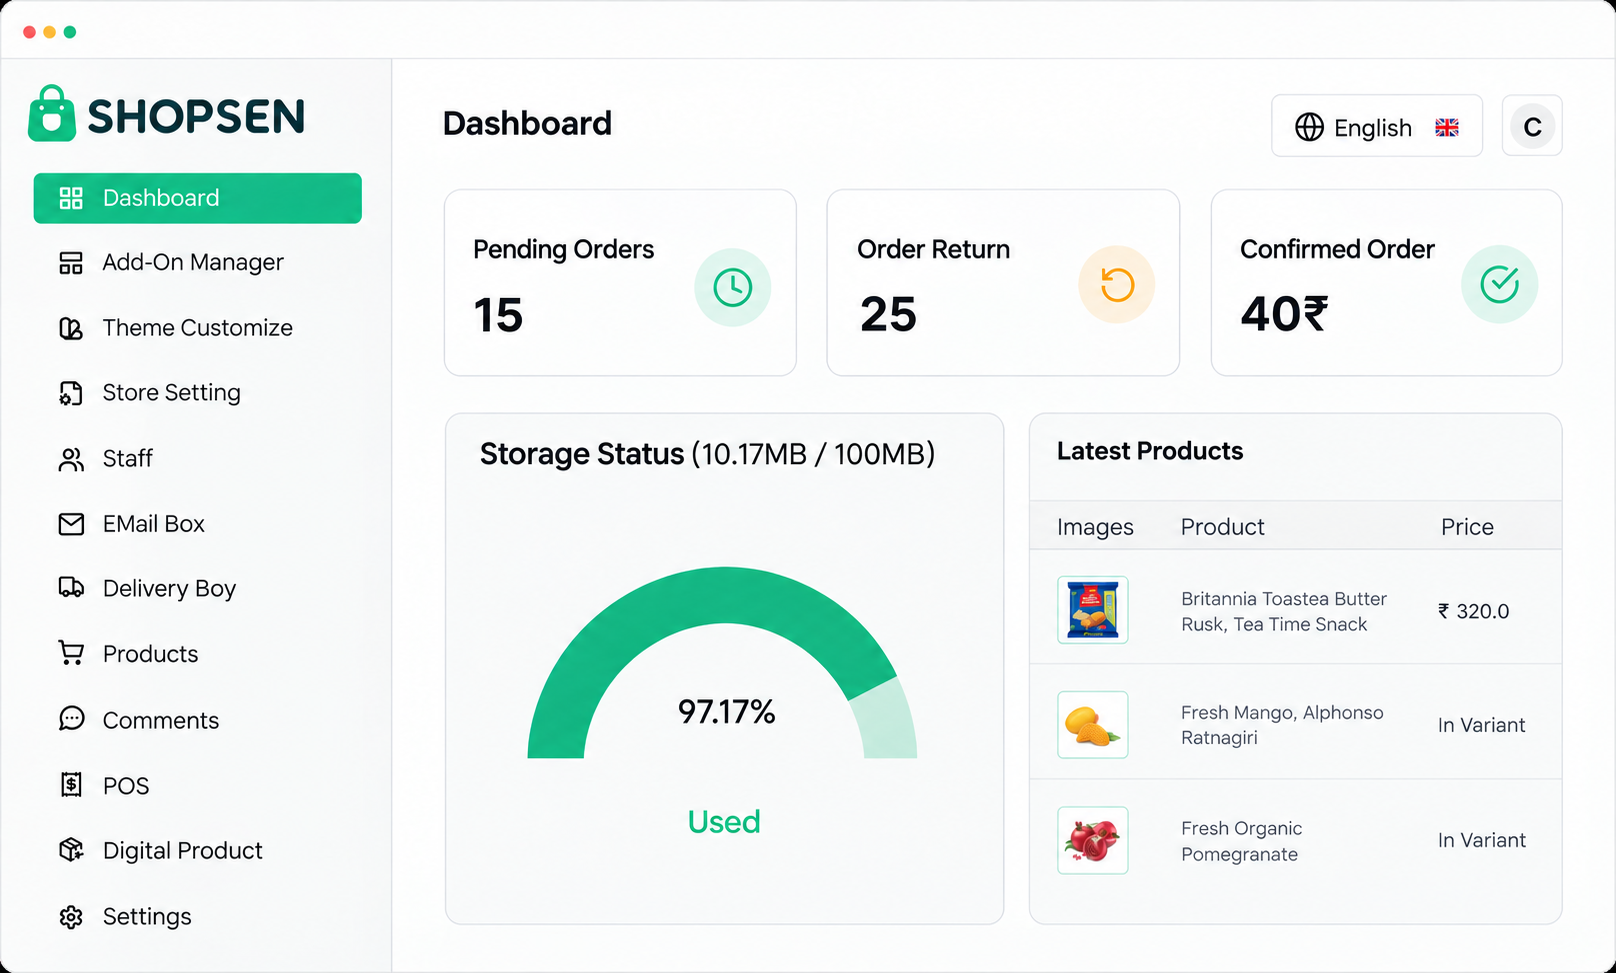1616x973 pixels.
Task: Click the Pending Orders clock icon
Action: pyautogui.click(x=733, y=288)
